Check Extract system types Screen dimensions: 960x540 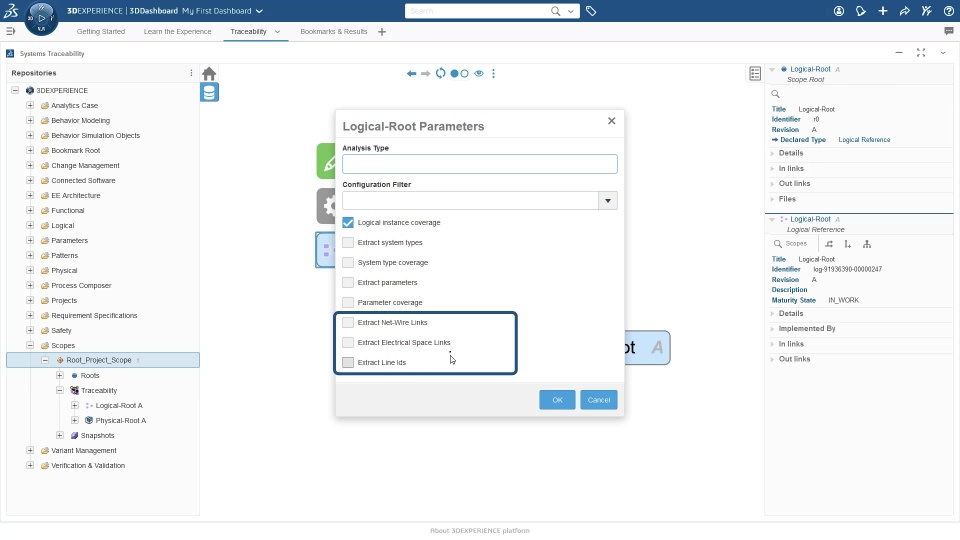[x=348, y=242]
